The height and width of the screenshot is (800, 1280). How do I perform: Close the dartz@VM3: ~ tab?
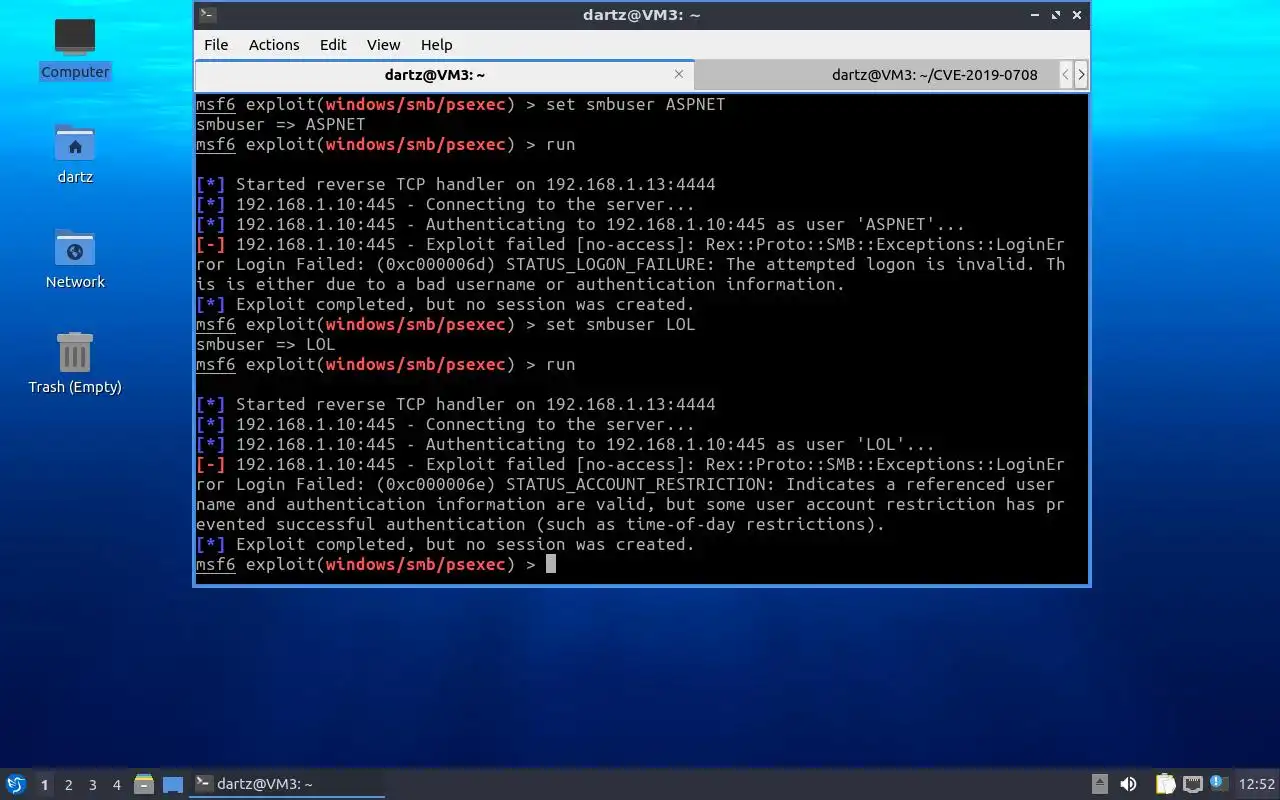click(x=679, y=74)
